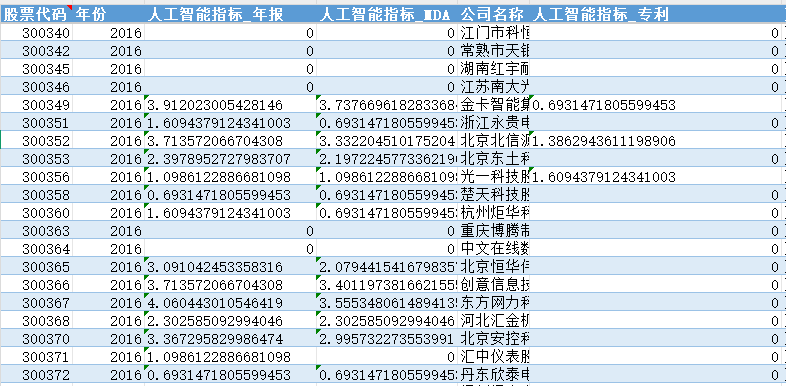Click company name cell 东方网力
The height and width of the screenshot is (386, 786).
(x=493, y=303)
